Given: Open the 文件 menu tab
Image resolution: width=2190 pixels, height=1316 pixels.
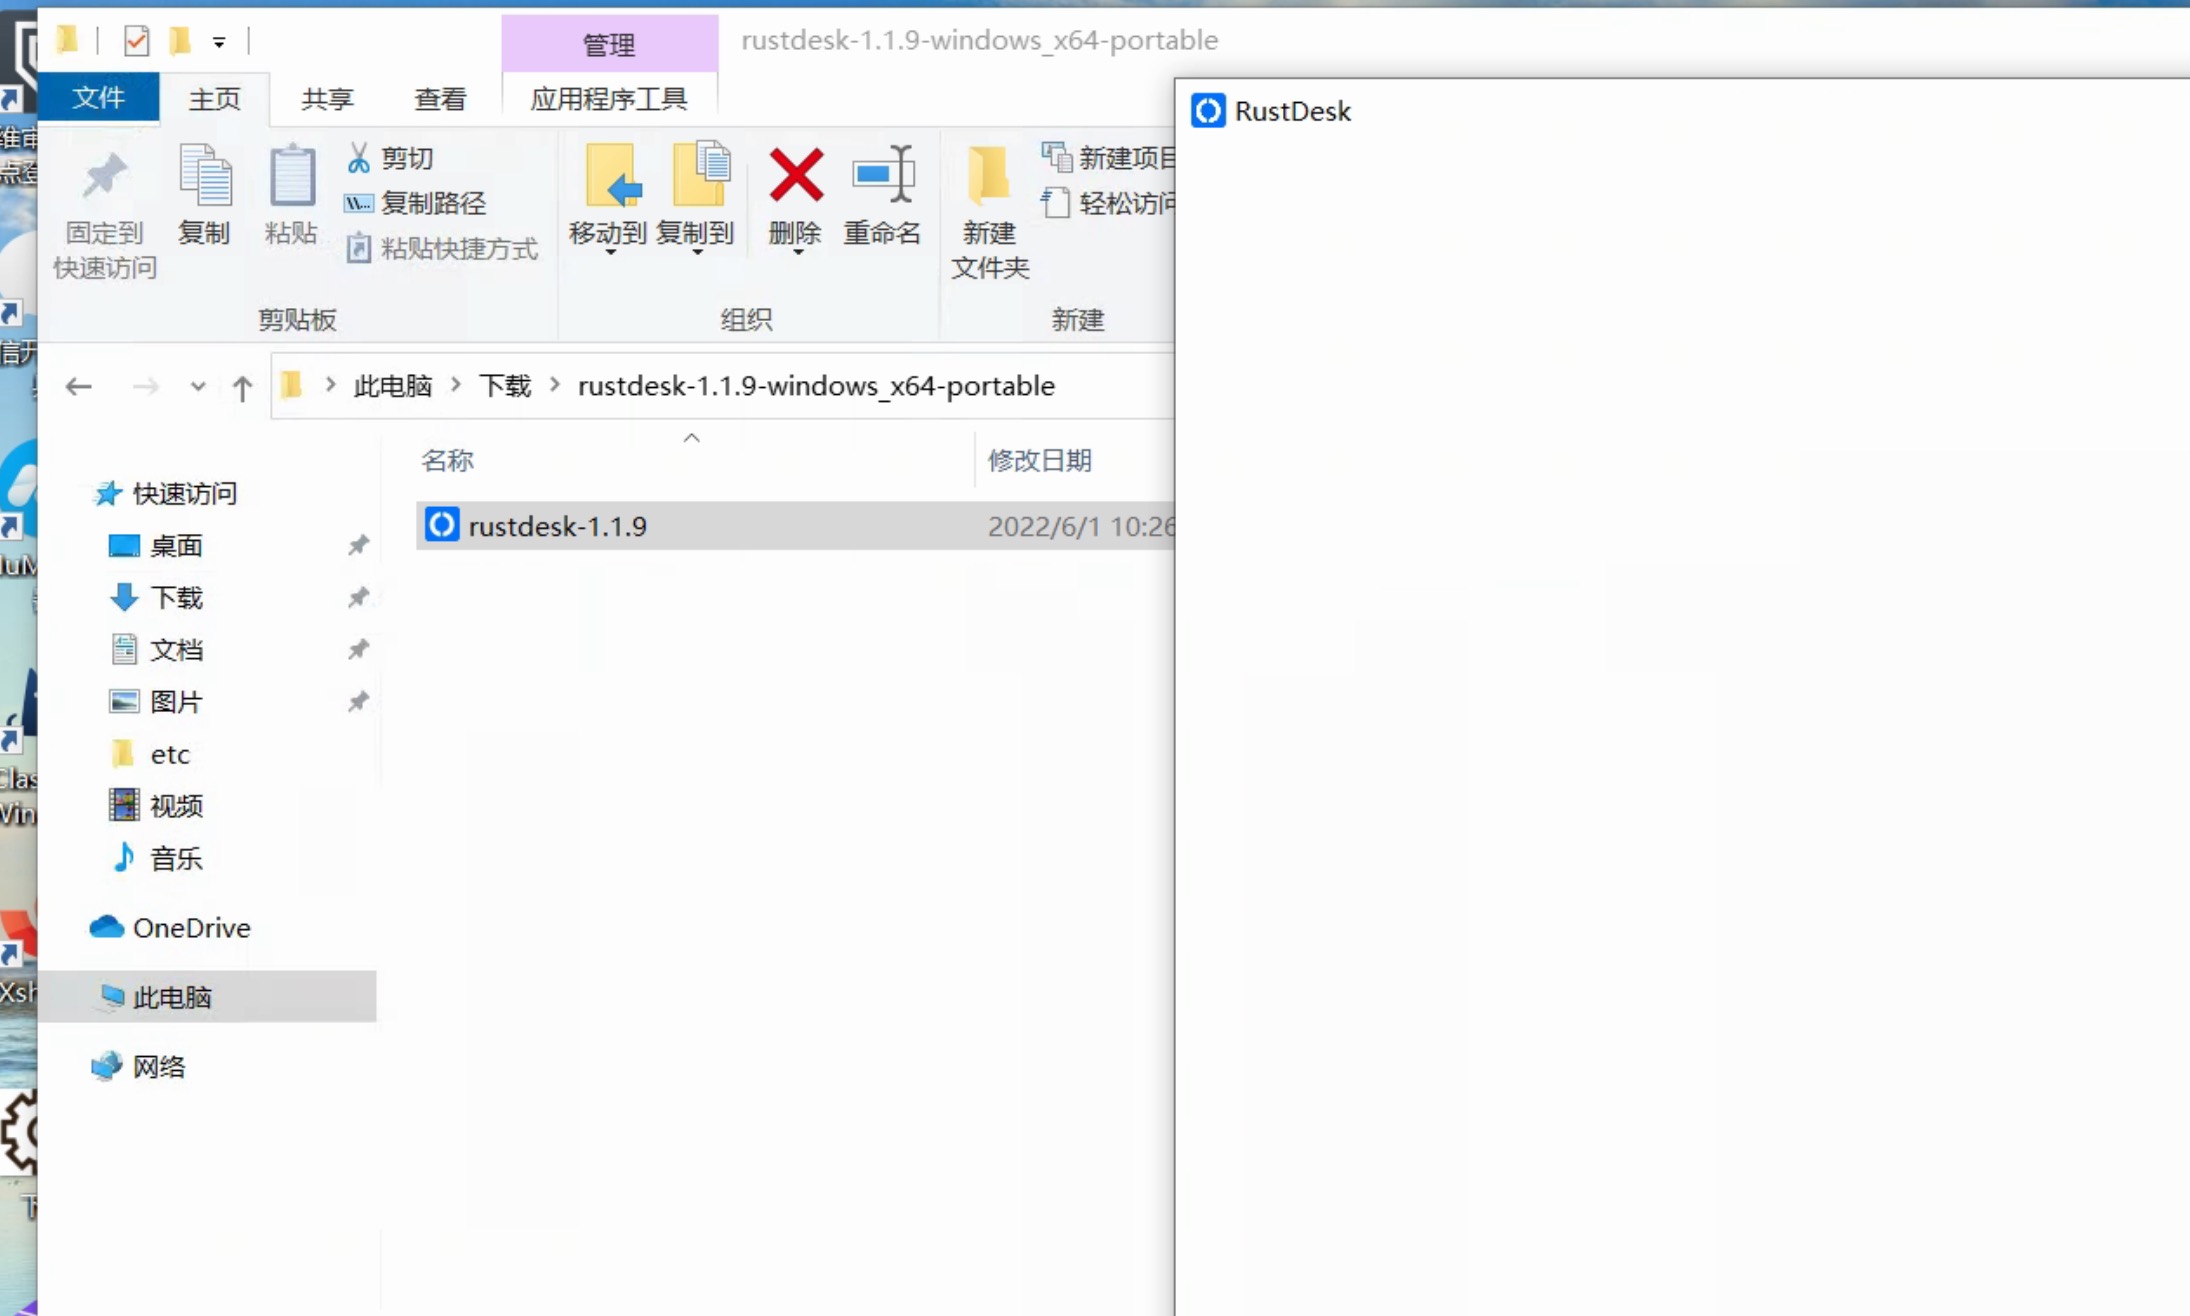Looking at the screenshot, I should pos(98,98).
